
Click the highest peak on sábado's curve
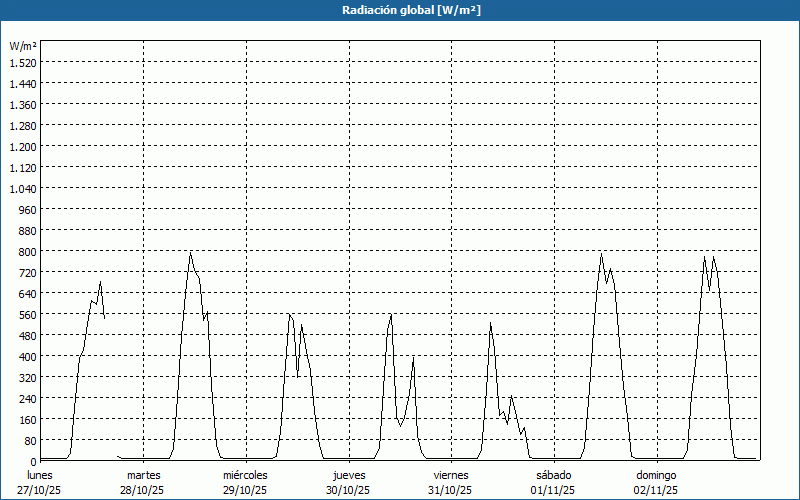click(601, 254)
